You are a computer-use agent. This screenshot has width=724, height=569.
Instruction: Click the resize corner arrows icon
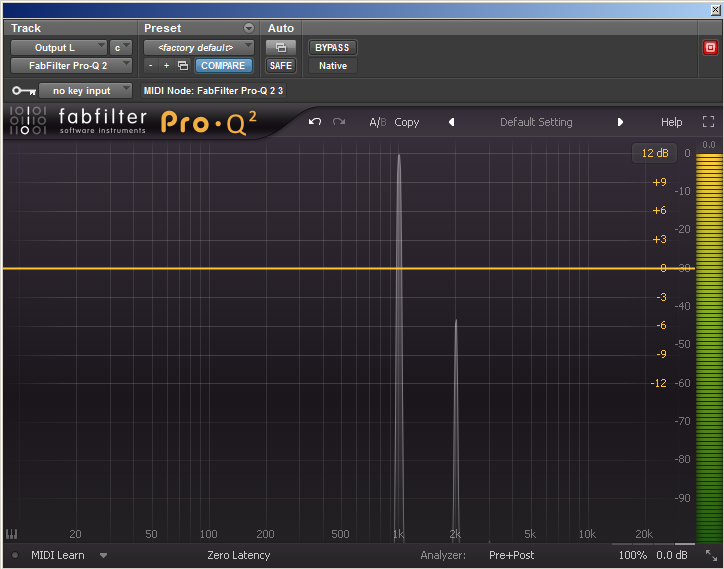click(x=712, y=555)
